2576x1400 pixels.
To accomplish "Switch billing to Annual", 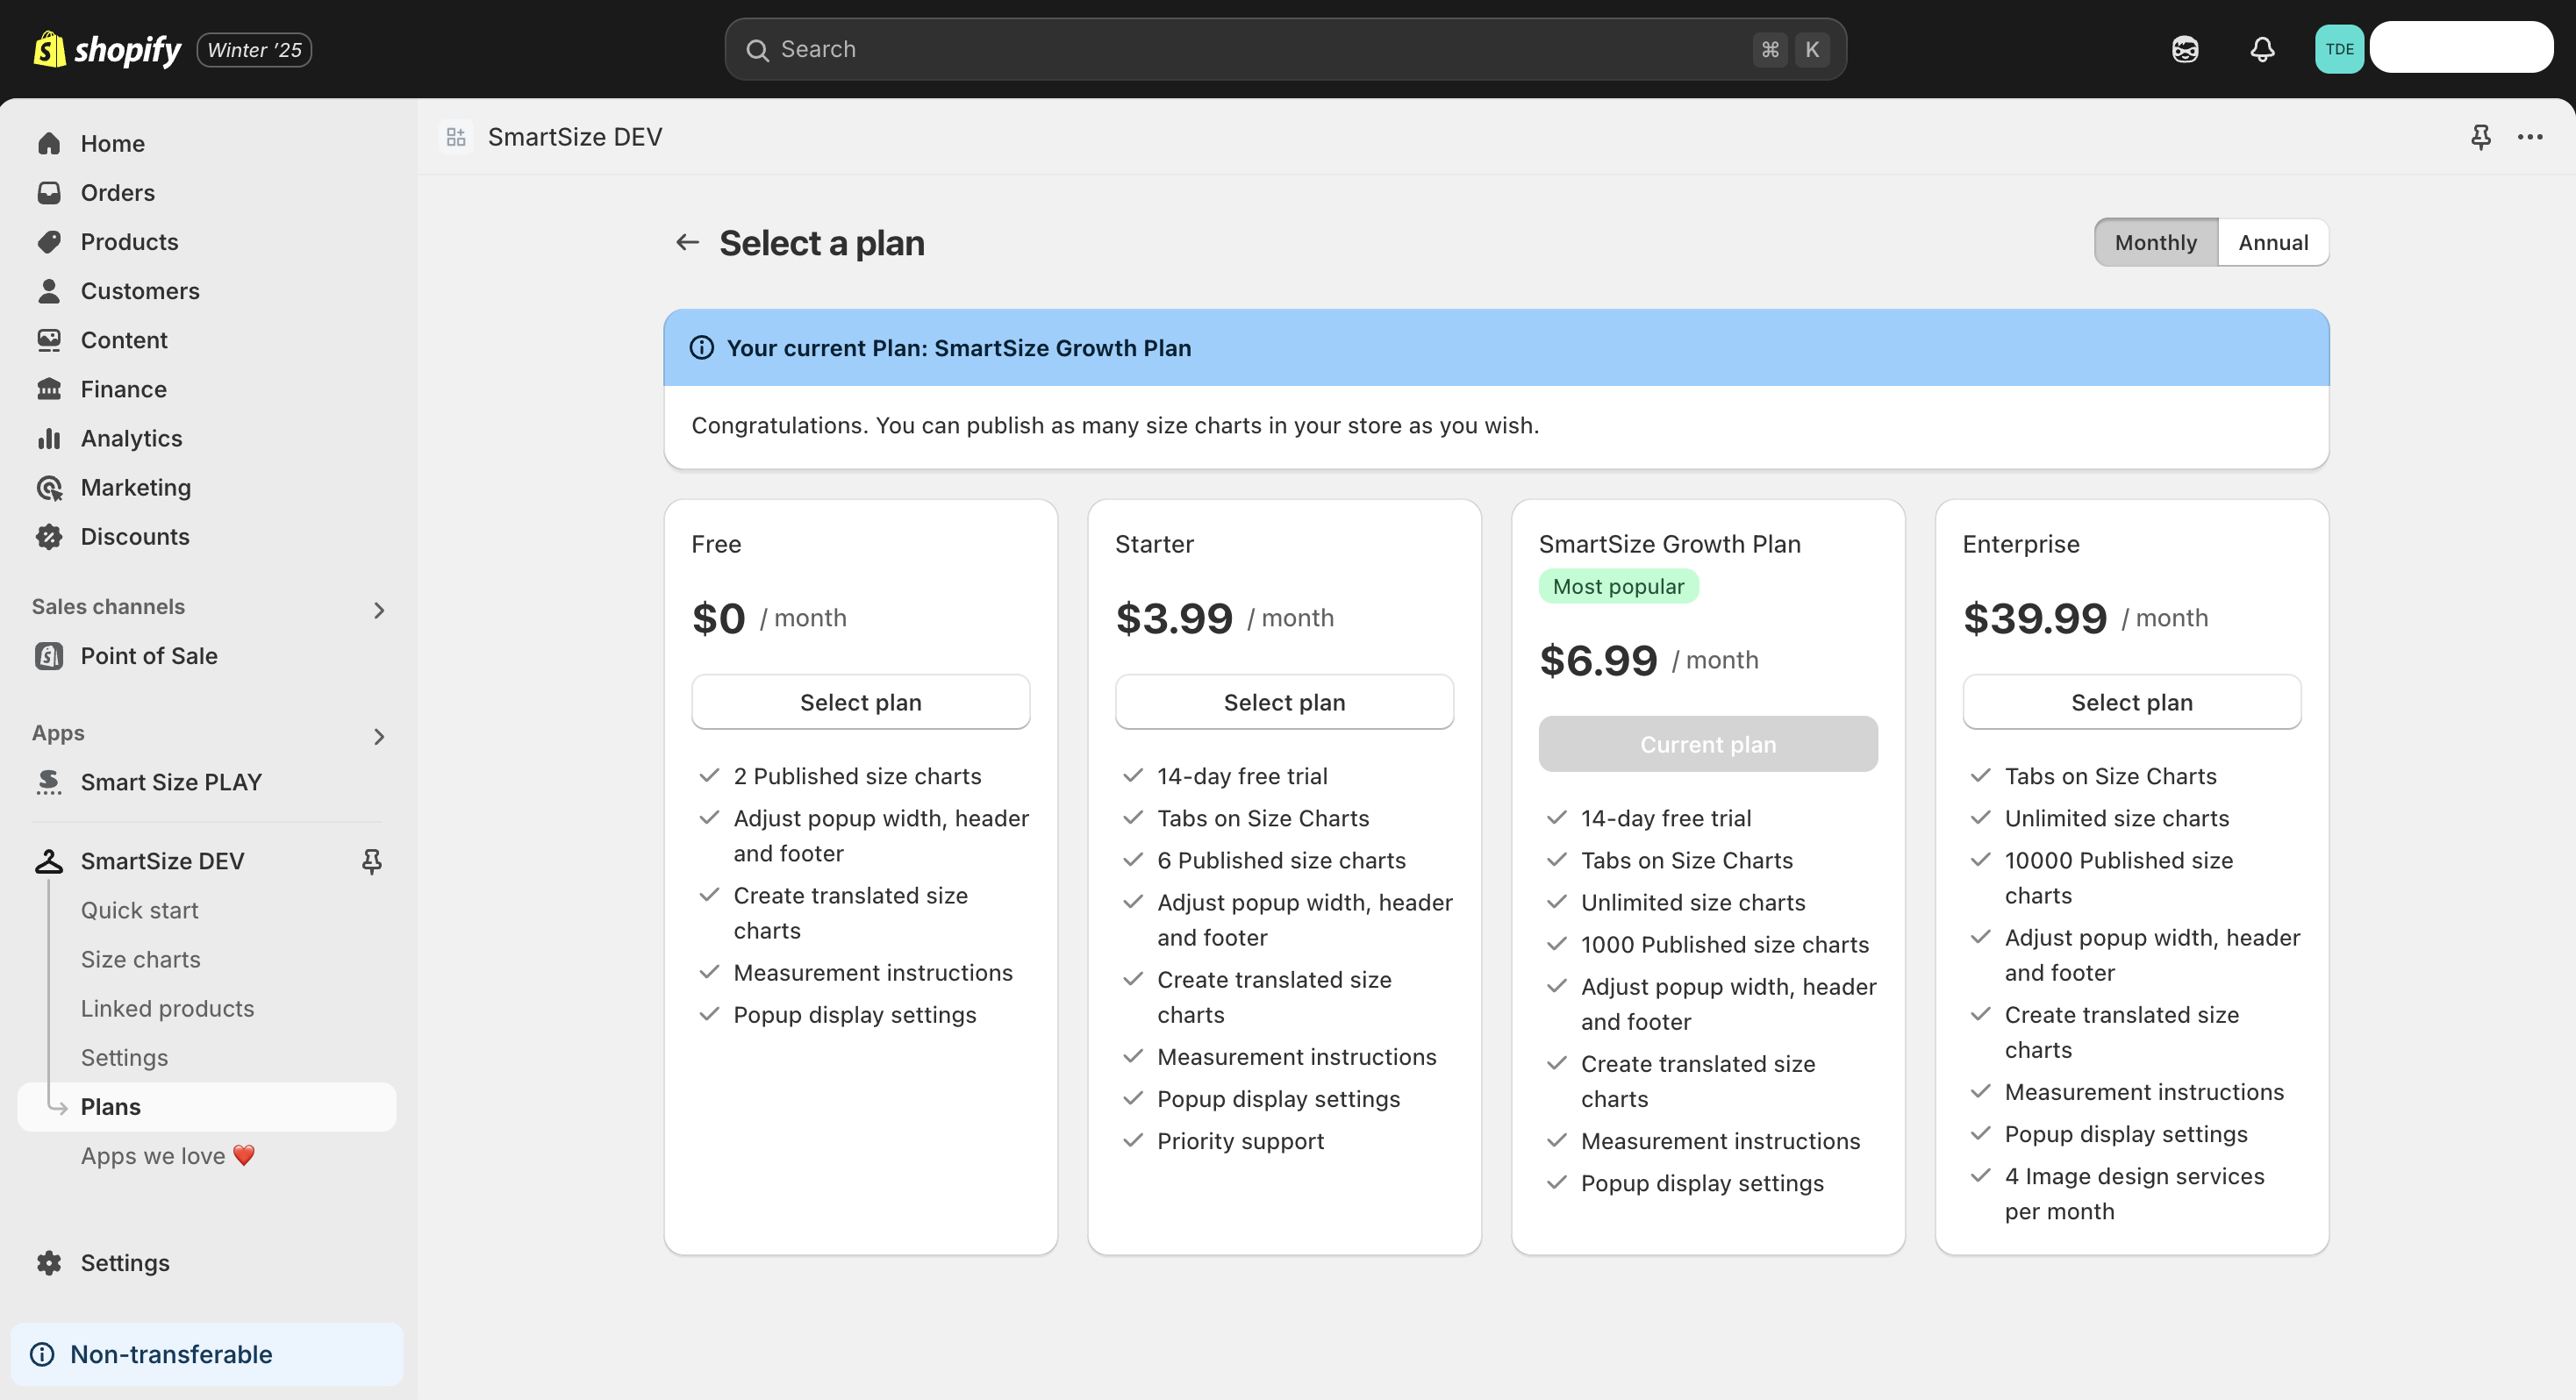I will point(2273,242).
